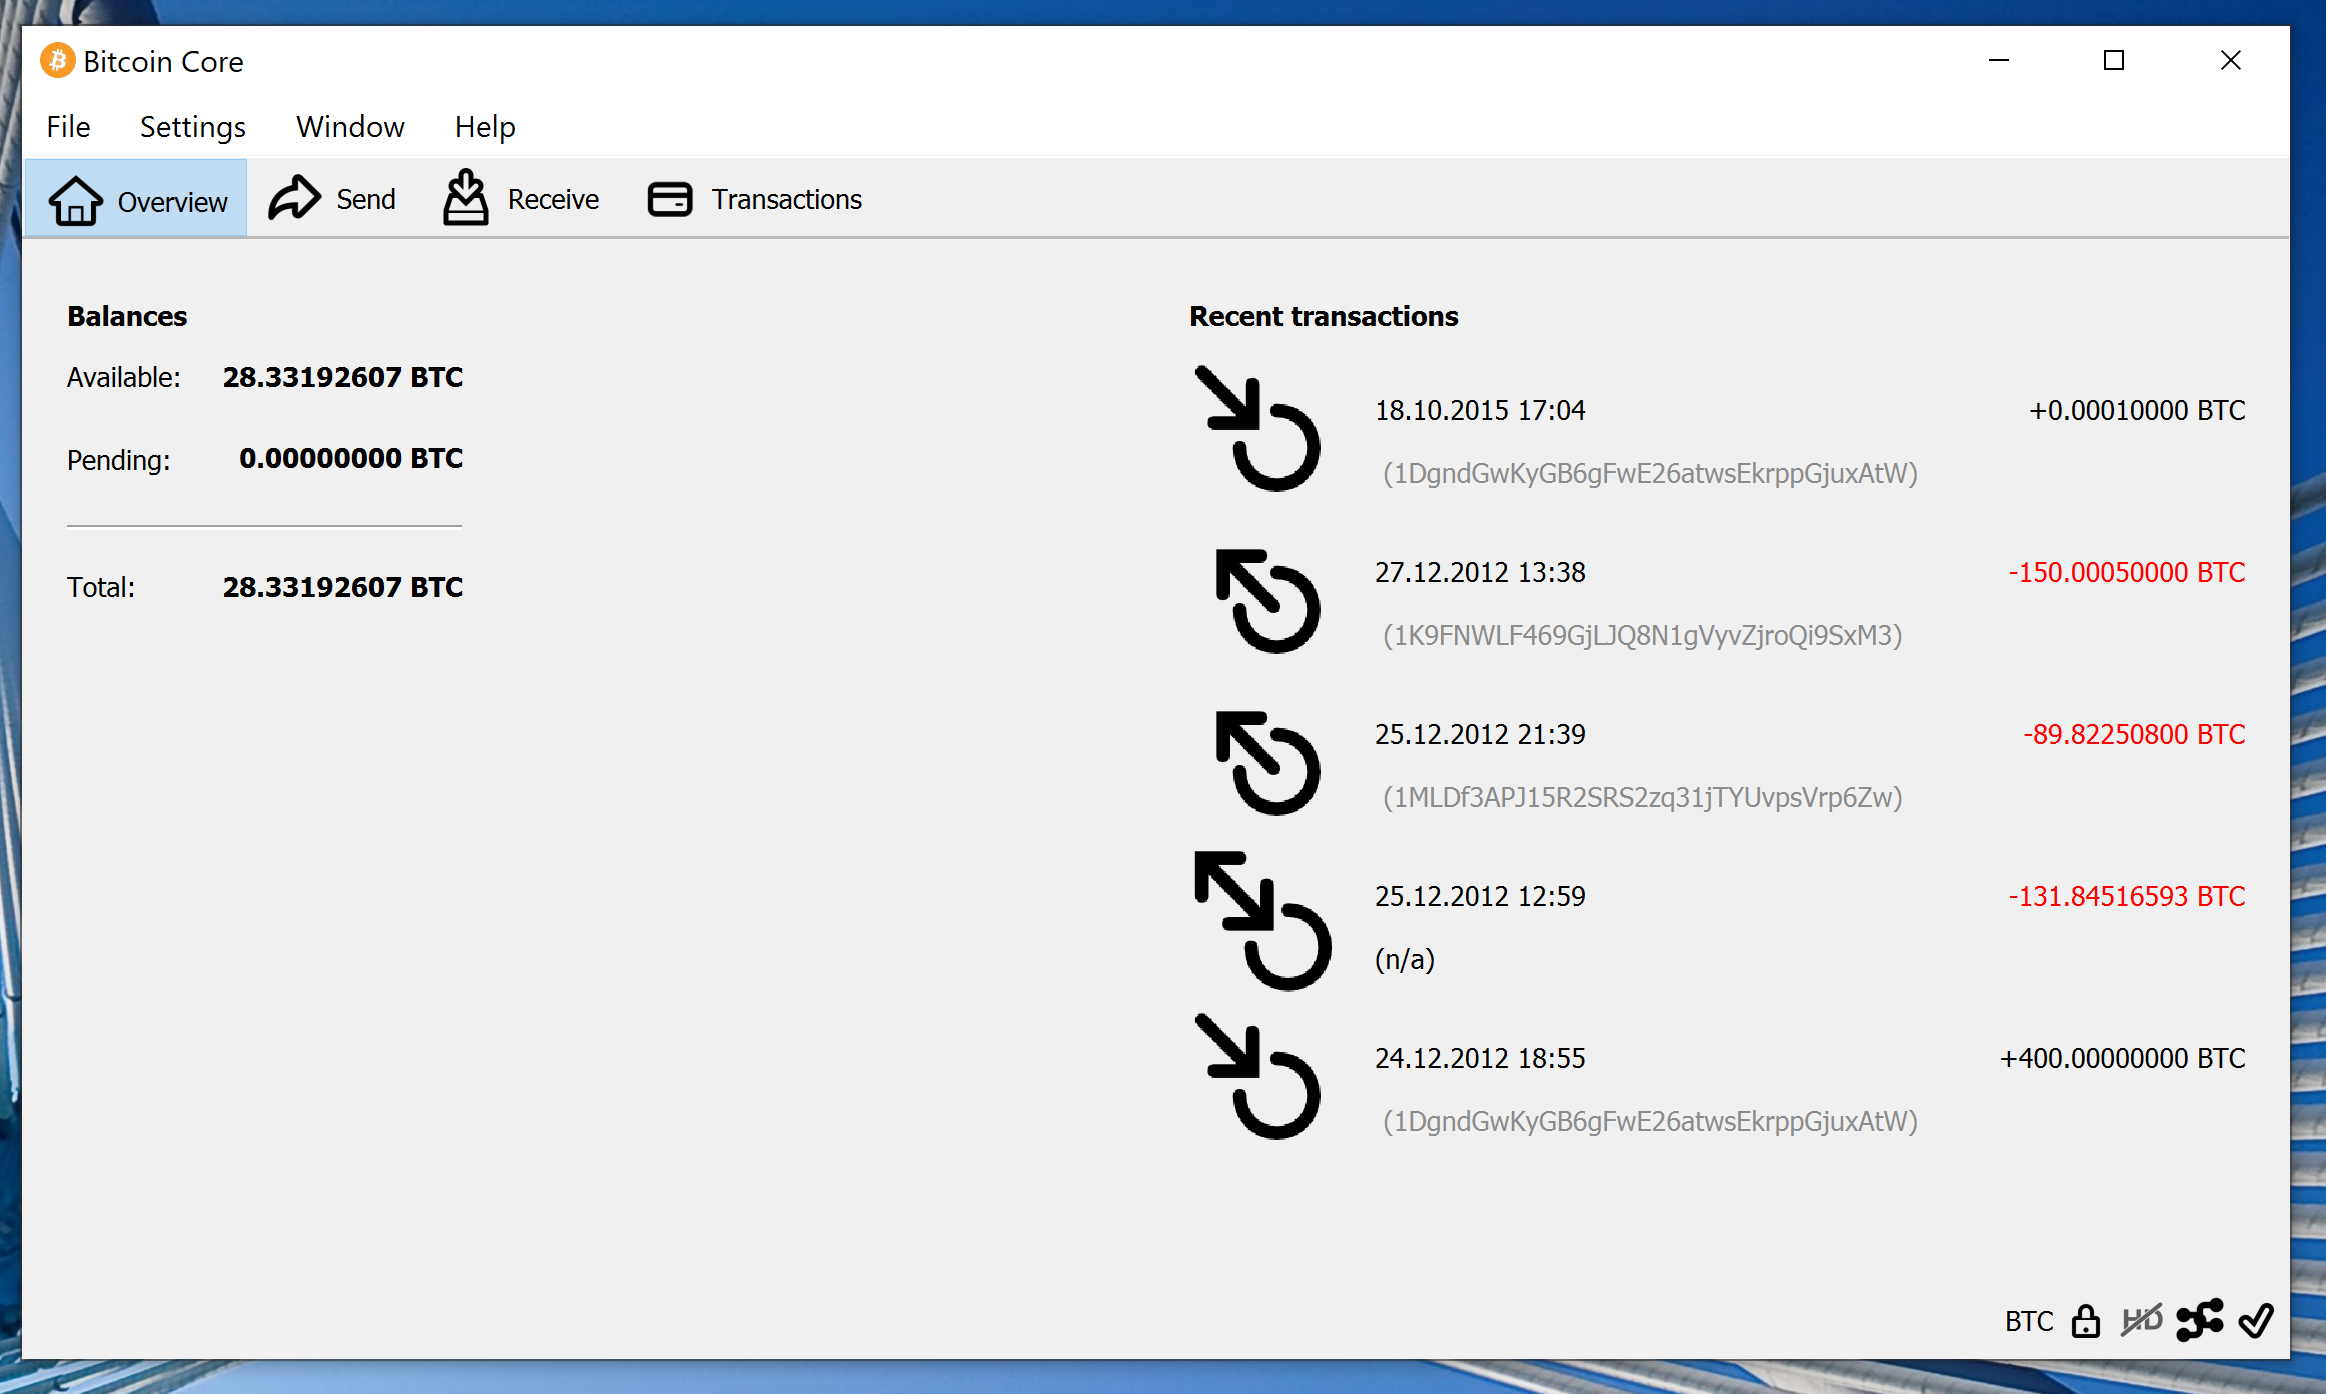Image resolution: width=2326 pixels, height=1394 pixels.
Task: Click incoming icon of 18.10.2015 transaction
Action: [x=1258, y=429]
